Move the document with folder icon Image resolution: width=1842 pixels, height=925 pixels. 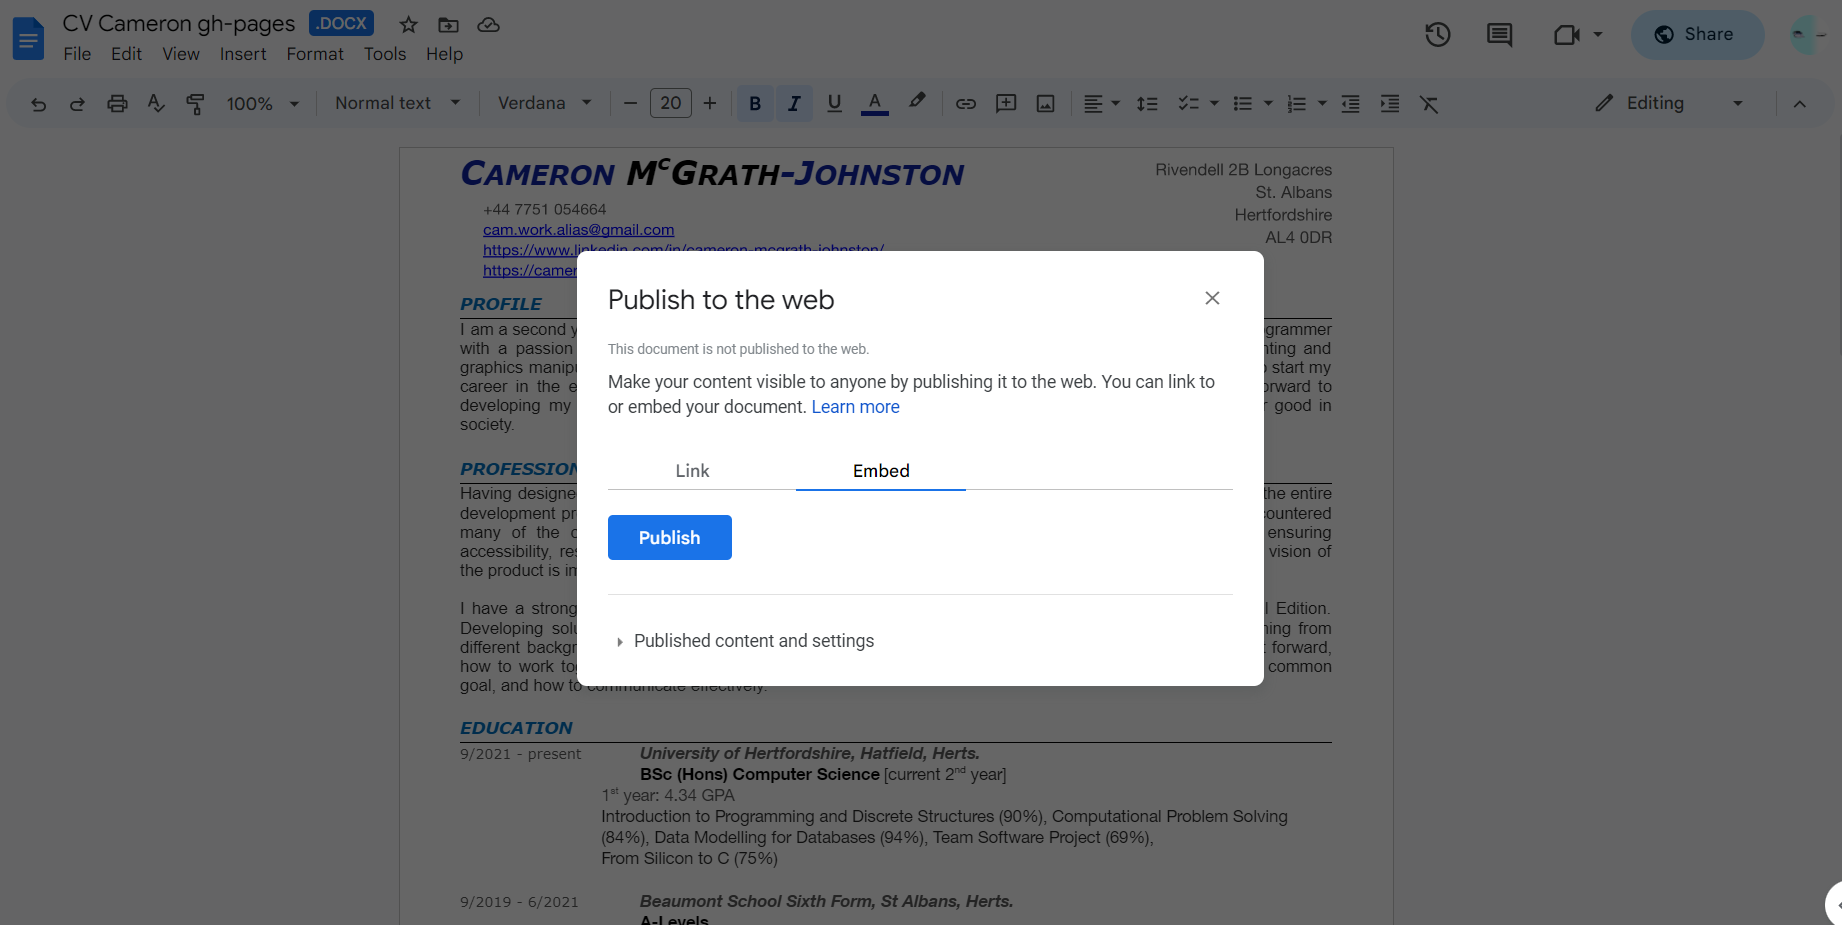click(449, 24)
